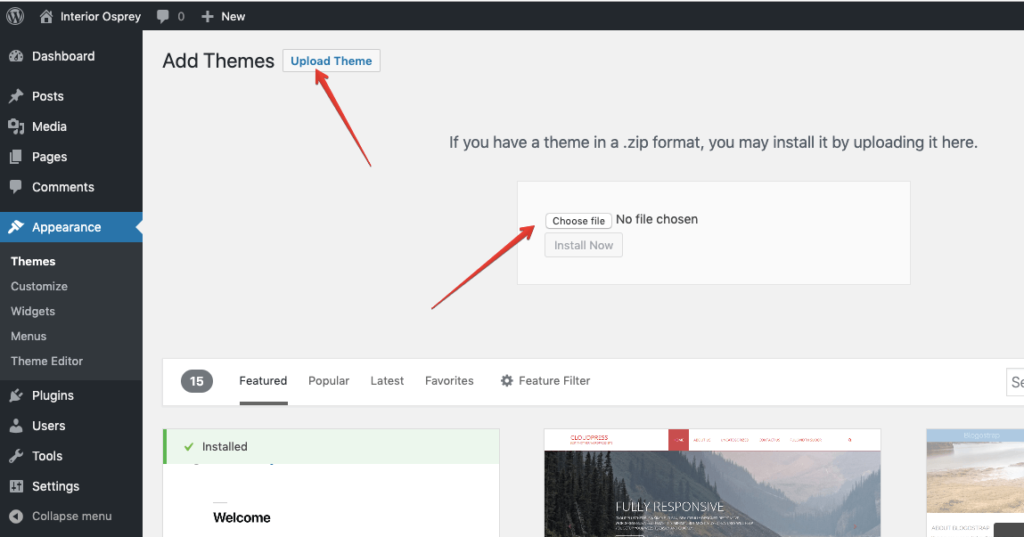Collapse the admin sidebar menu
The image size is (1024, 537).
[71, 516]
